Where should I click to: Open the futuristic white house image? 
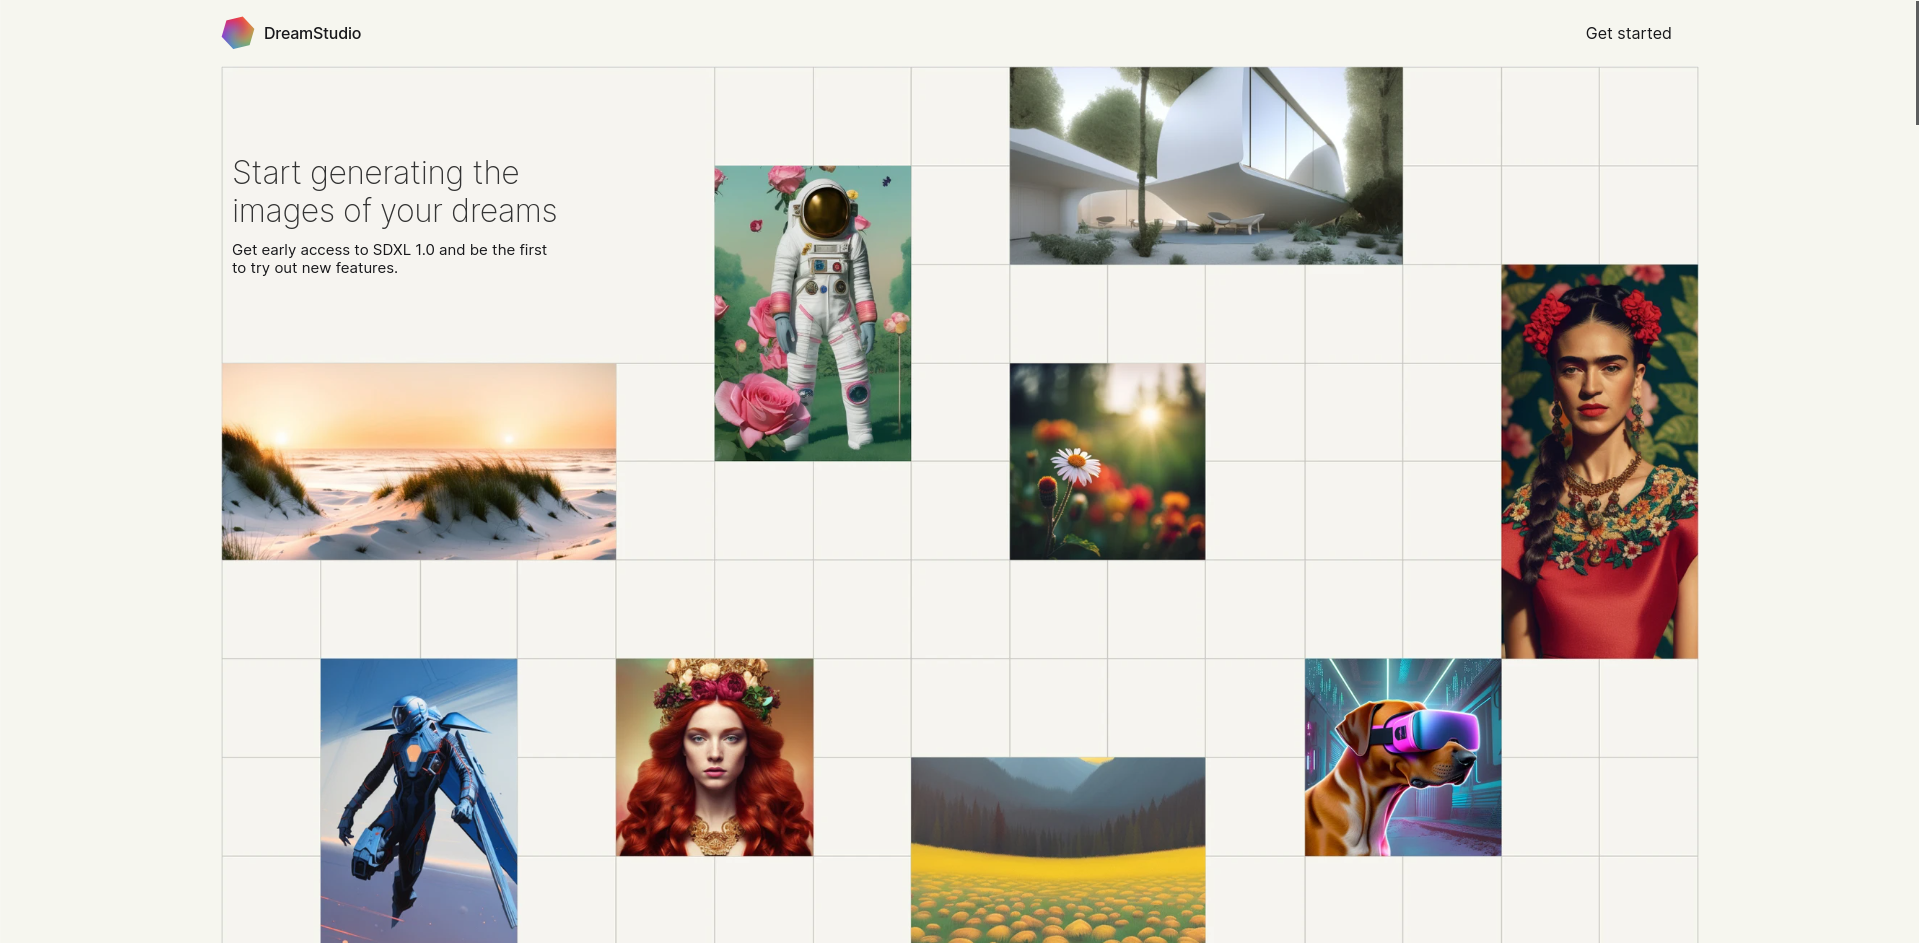(x=1206, y=166)
